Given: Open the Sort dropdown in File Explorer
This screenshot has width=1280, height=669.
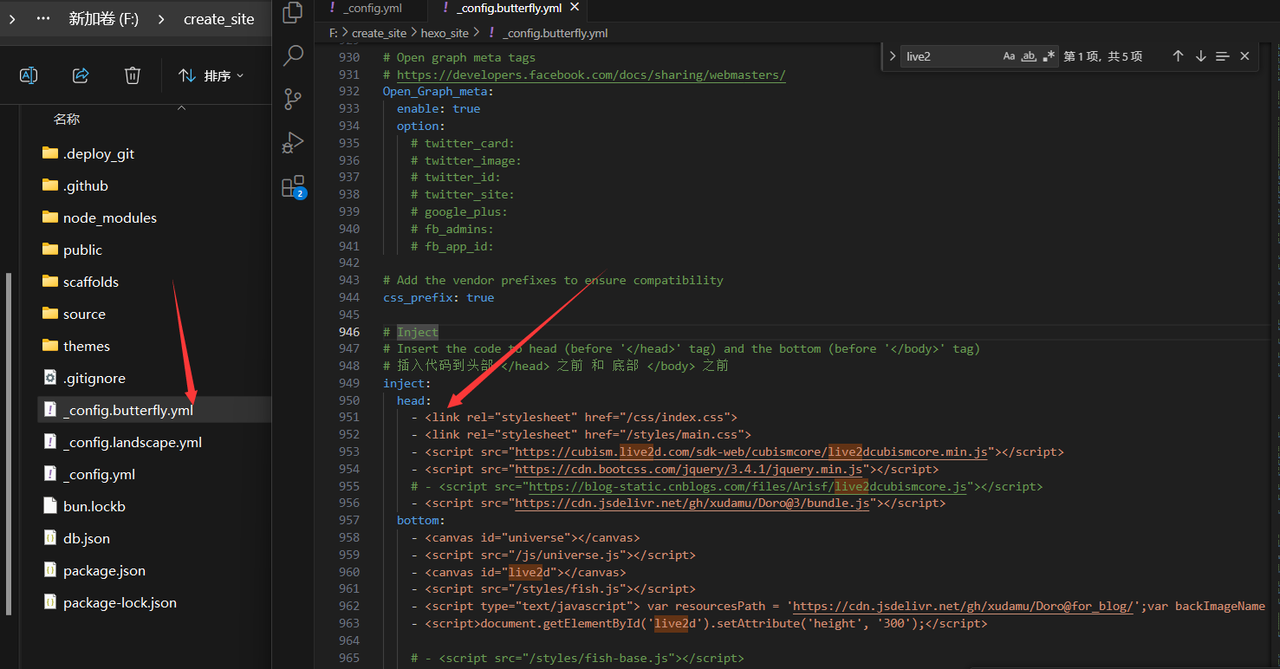Looking at the screenshot, I should [x=211, y=75].
